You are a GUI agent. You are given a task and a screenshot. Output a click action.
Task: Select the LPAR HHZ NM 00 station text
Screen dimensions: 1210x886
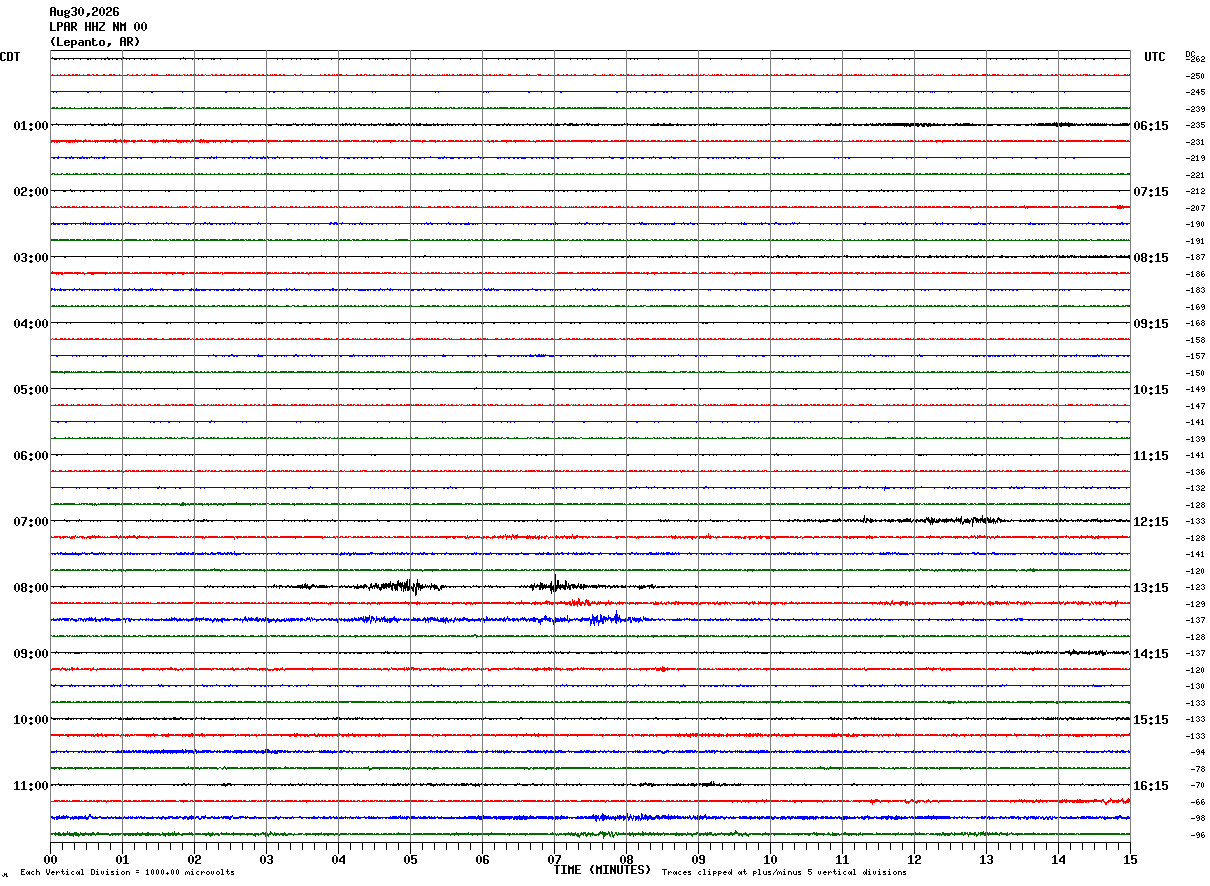(x=98, y=27)
